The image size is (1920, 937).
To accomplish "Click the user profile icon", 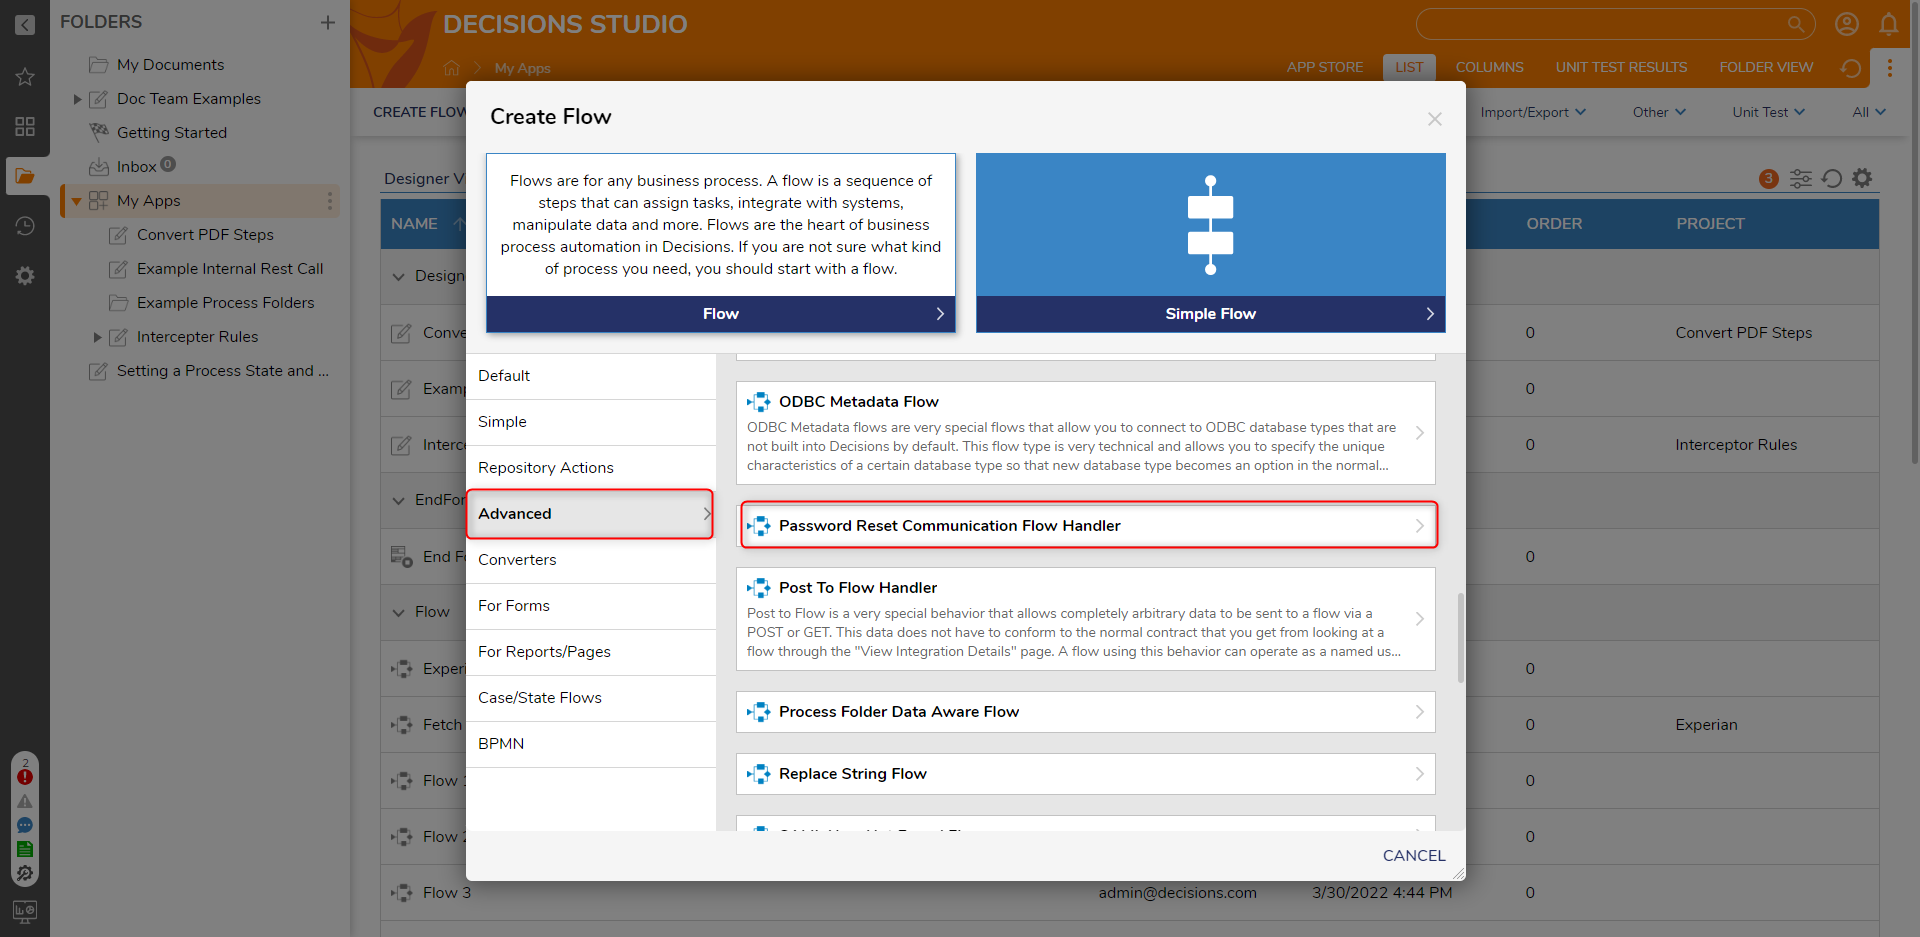I will pyautogui.click(x=1847, y=24).
